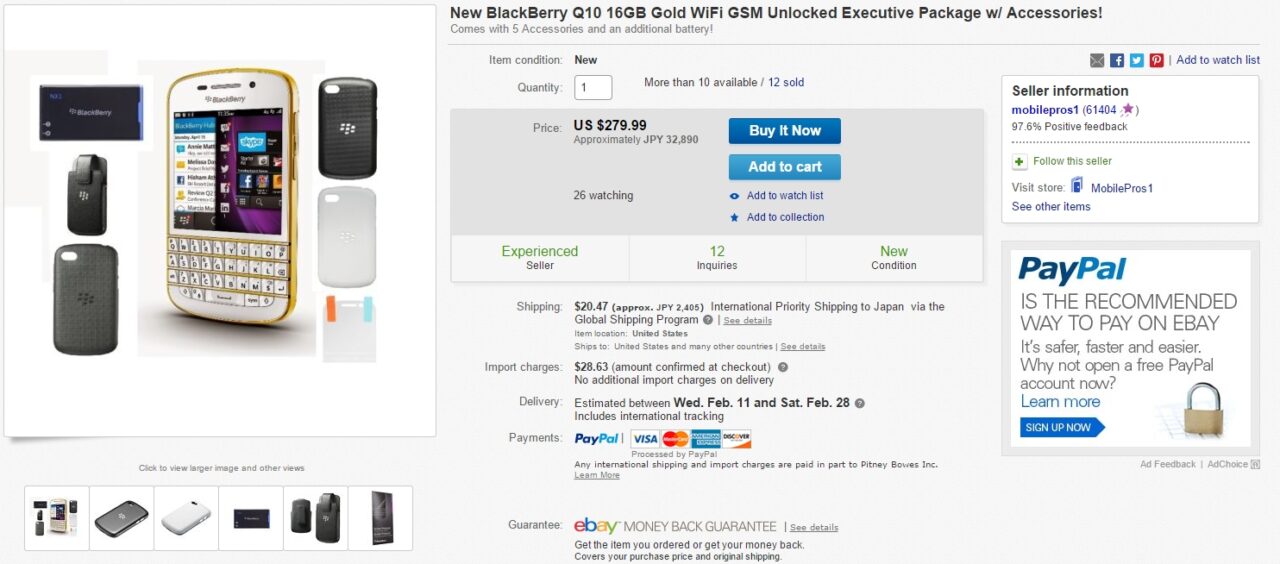Click the Add to cart button
1280x564 pixels.
coord(784,167)
